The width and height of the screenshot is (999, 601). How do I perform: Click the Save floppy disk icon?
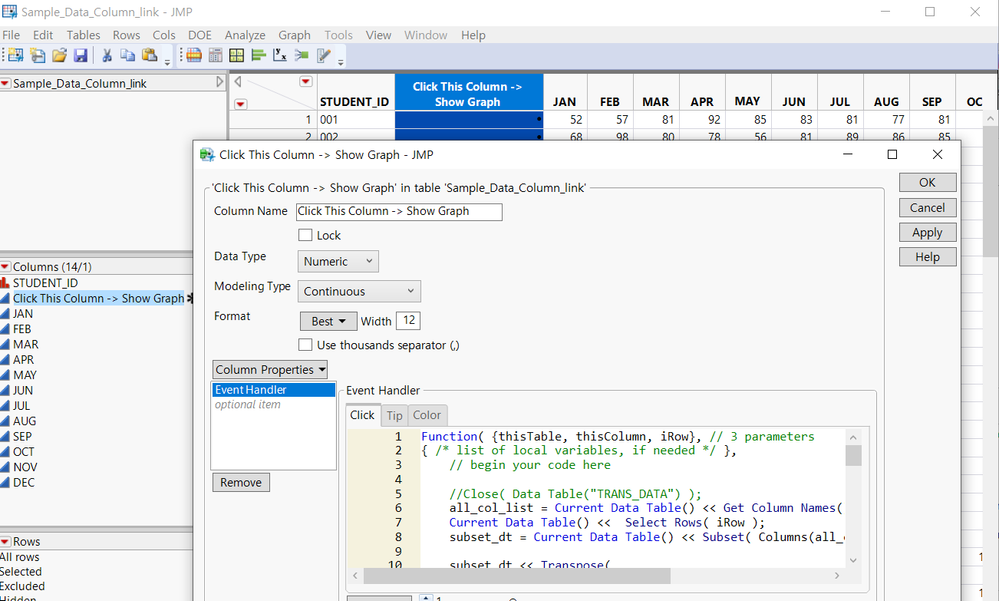click(80, 56)
